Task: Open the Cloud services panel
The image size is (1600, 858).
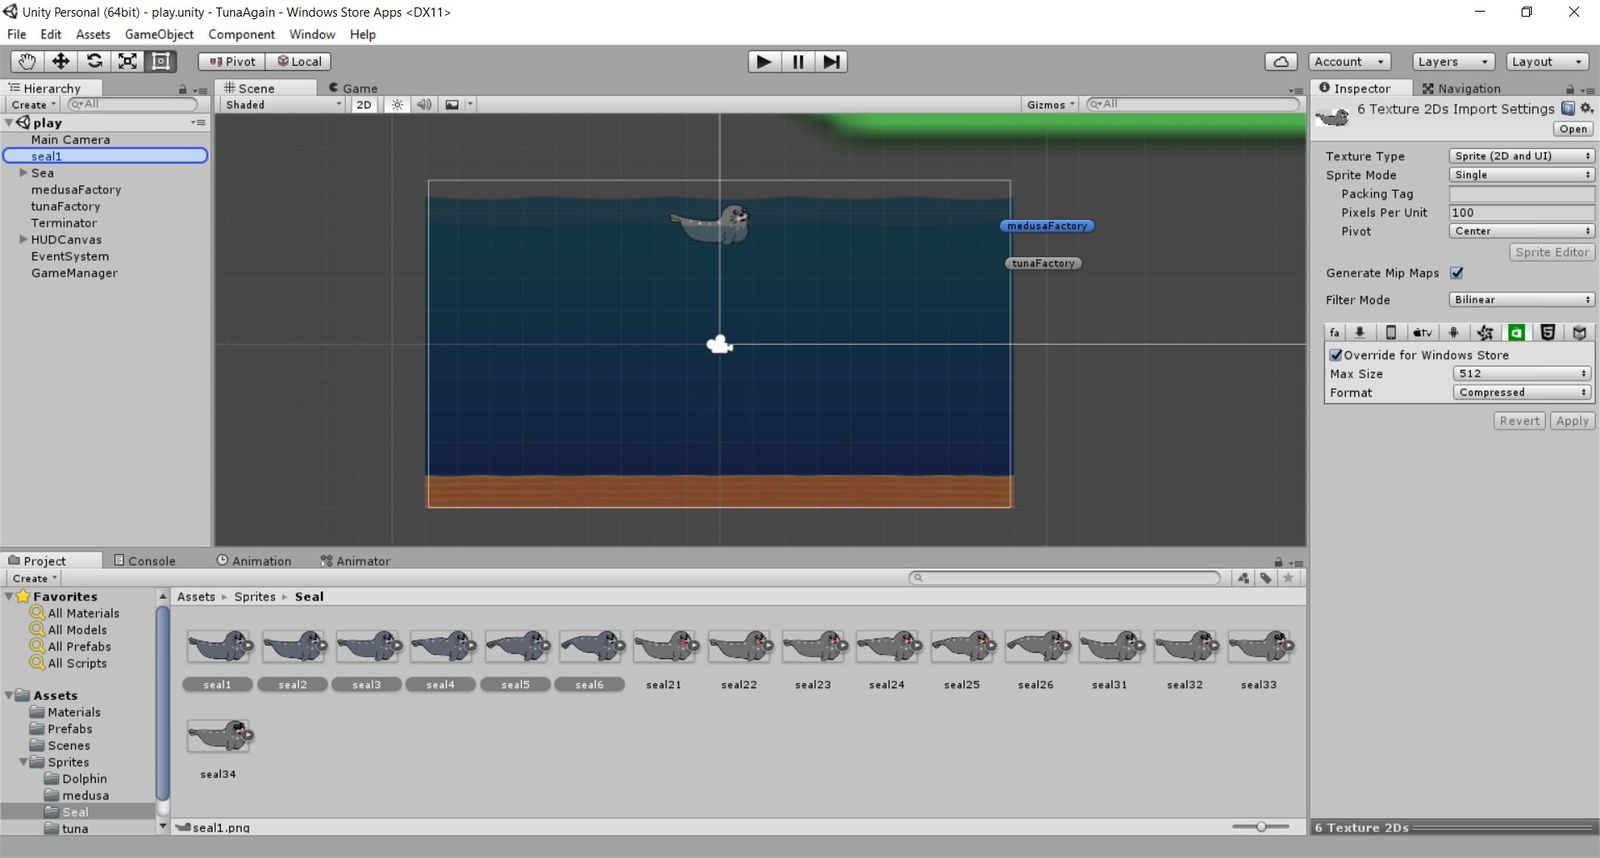Action: pos(1281,62)
